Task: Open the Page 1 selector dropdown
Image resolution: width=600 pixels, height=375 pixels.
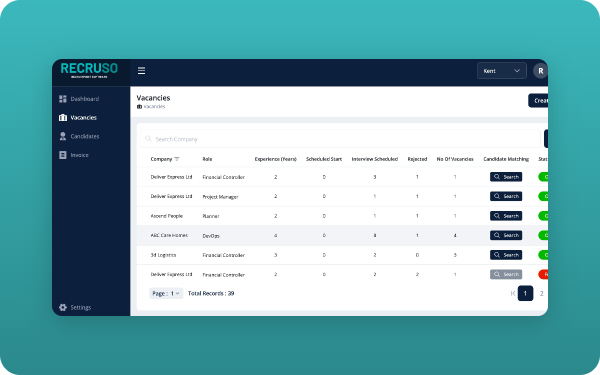Action: point(166,293)
